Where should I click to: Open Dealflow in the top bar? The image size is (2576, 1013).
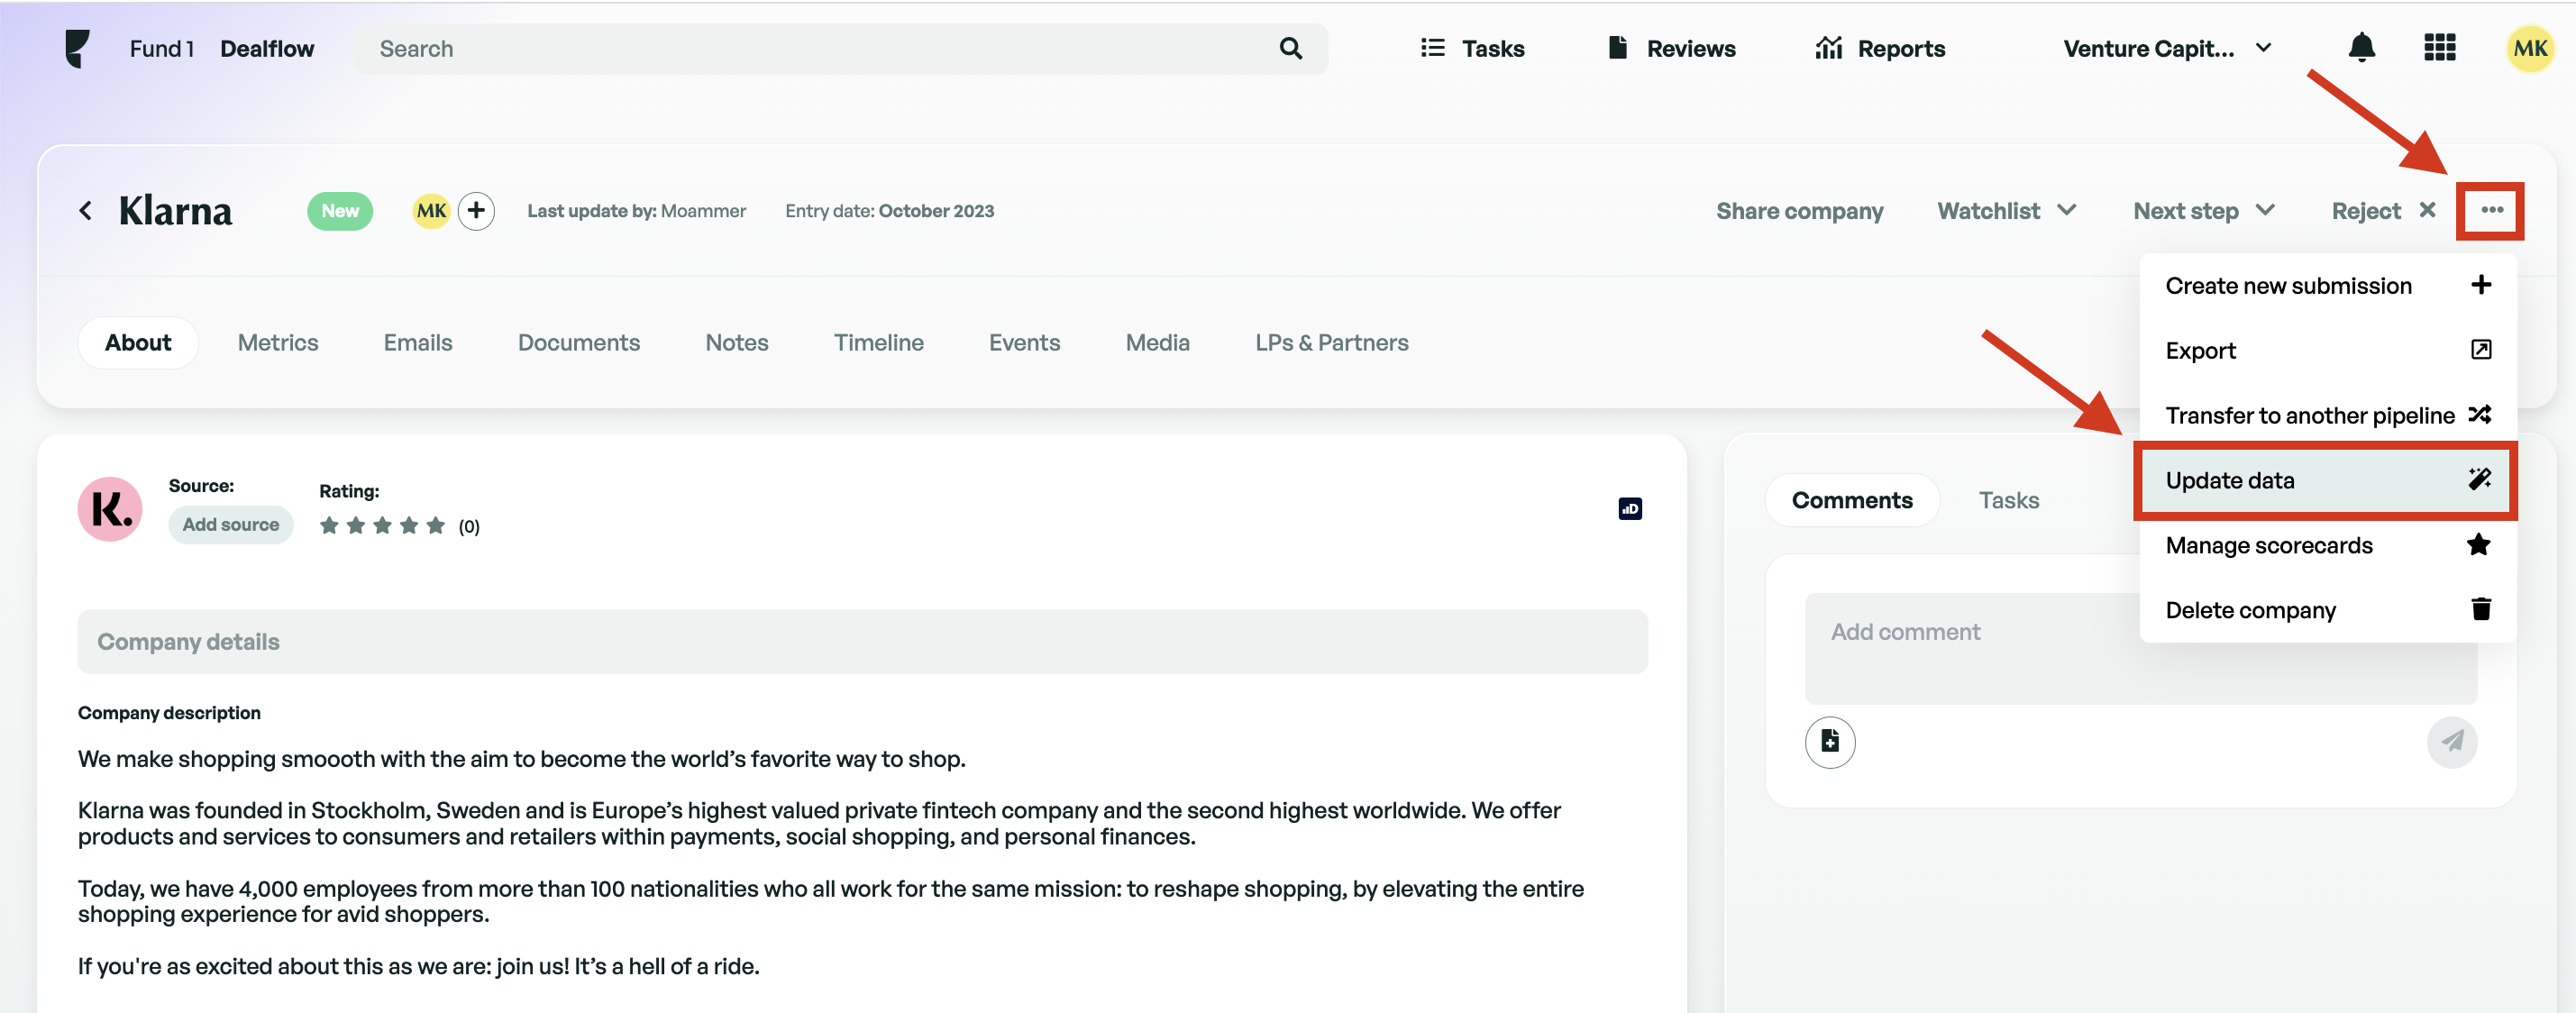tap(267, 48)
